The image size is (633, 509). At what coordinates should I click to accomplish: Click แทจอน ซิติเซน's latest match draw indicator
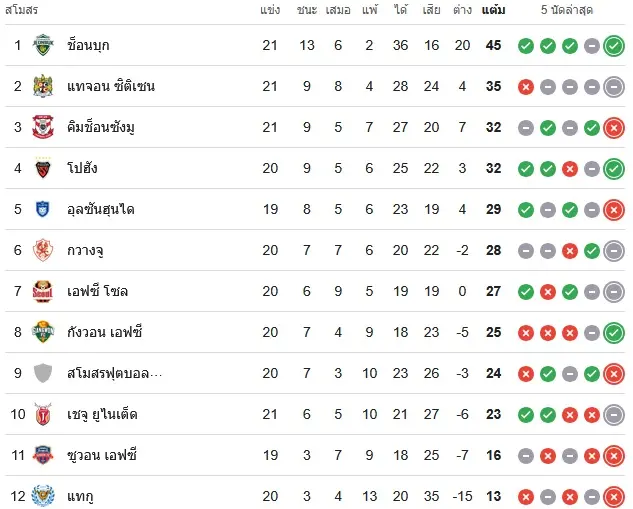pyautogui.click(x=614, y=87)
